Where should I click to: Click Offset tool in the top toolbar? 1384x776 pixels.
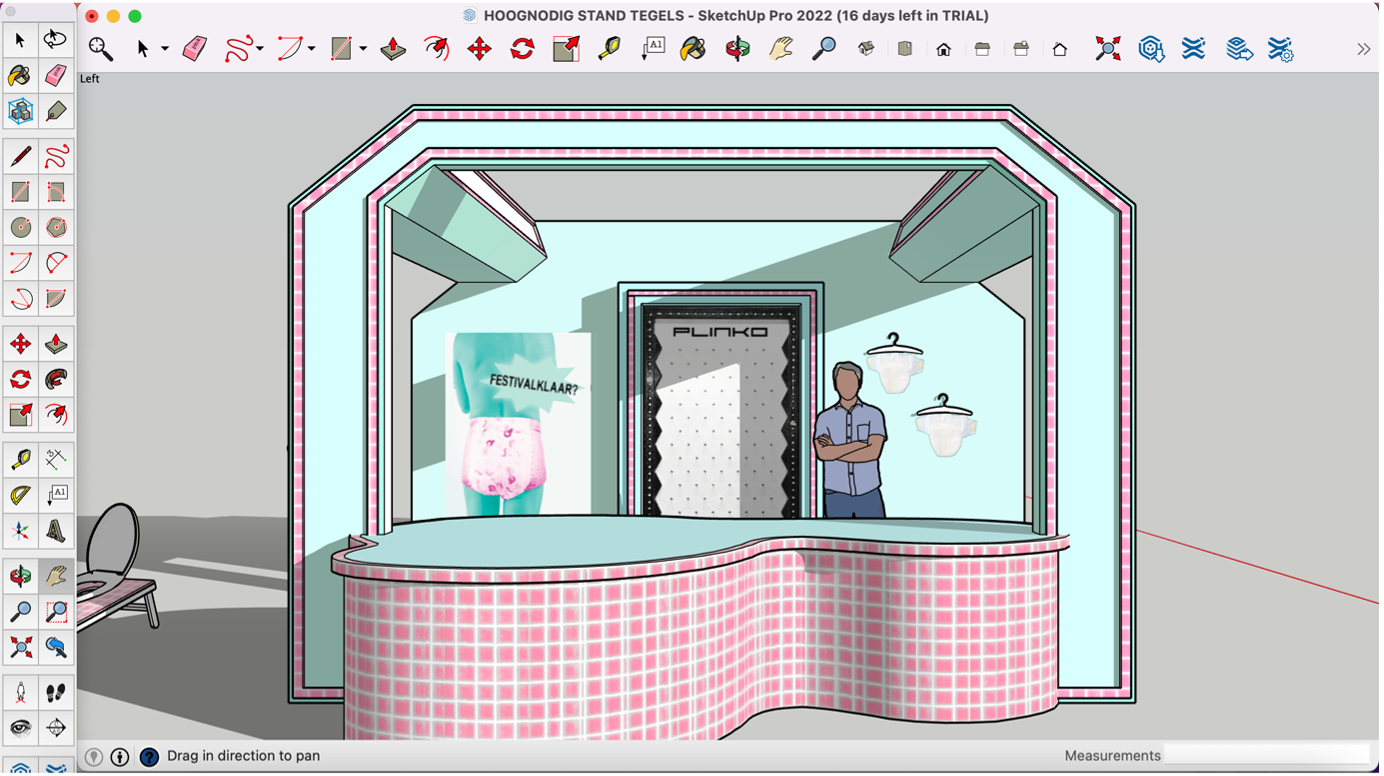436,48
